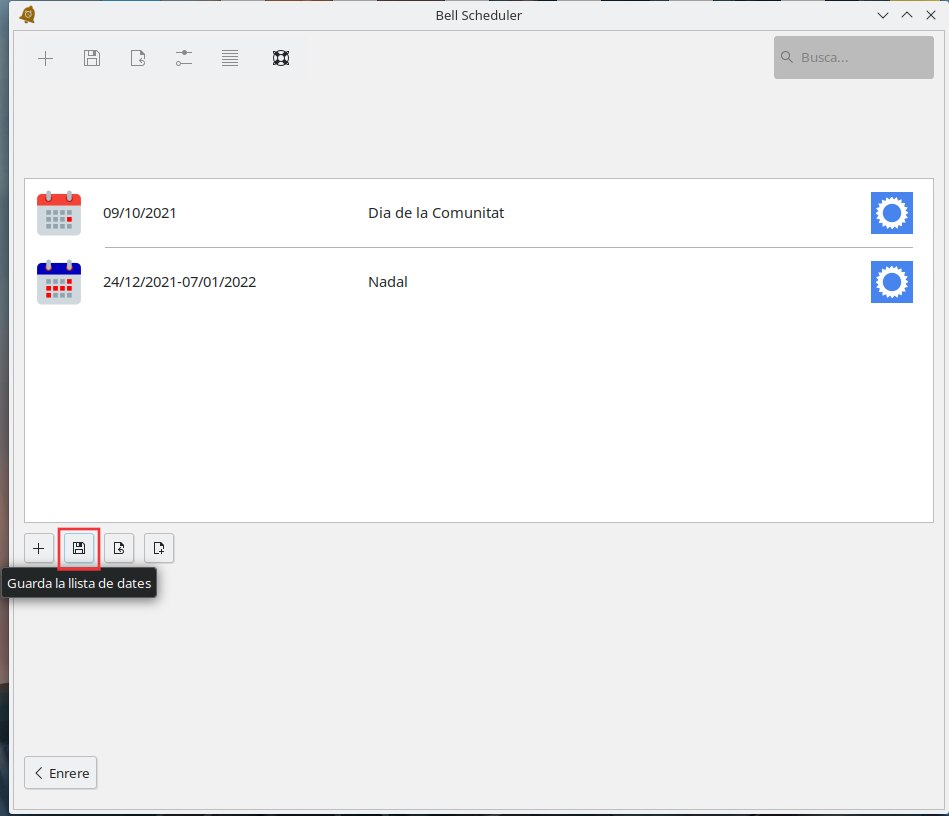Add a new date with bottom plus button
The height and width of the screenshot is (816, 949).
(x=39, y=548)
